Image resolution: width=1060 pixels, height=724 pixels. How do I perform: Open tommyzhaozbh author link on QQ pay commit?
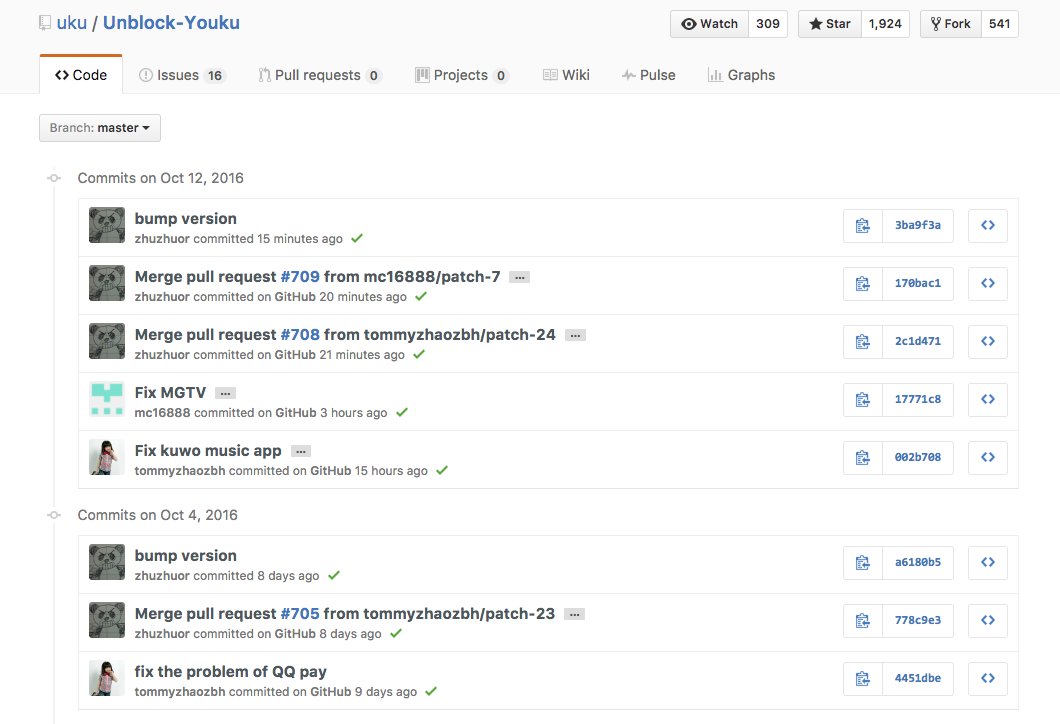[x=180, y=692]
